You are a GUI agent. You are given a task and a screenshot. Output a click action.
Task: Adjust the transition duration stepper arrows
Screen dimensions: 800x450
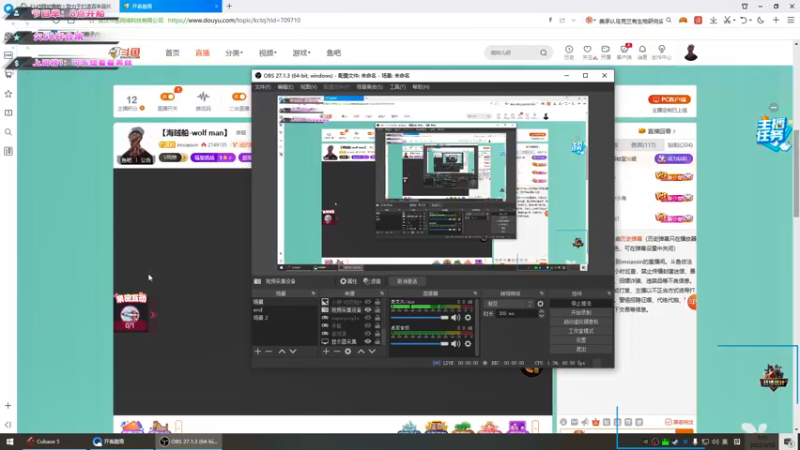(x=541, y=314)
